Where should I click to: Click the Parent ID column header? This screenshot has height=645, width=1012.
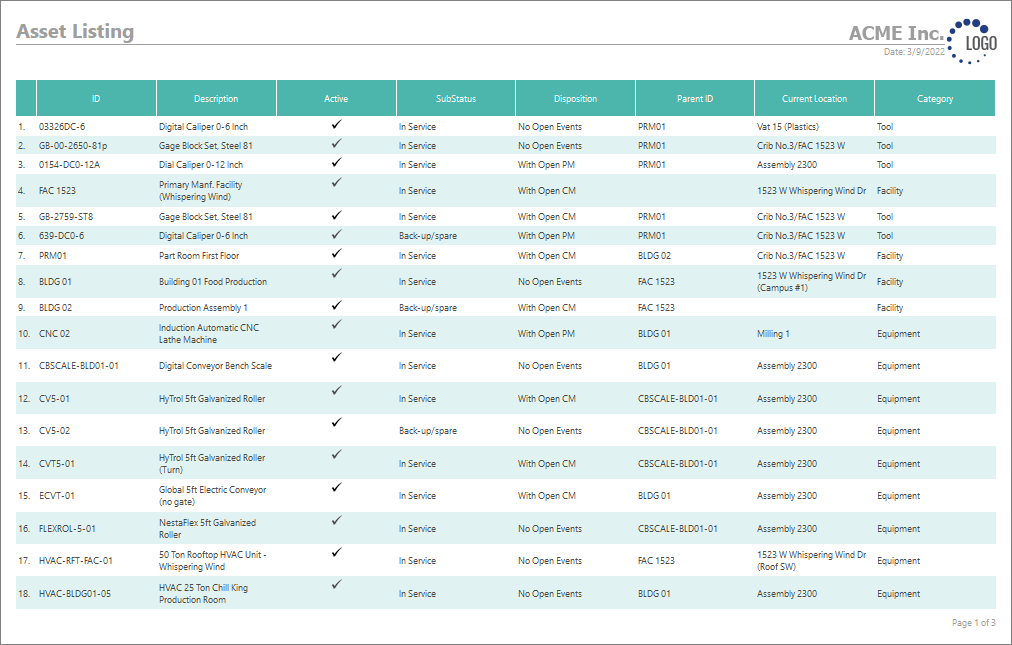click(695, 99)
